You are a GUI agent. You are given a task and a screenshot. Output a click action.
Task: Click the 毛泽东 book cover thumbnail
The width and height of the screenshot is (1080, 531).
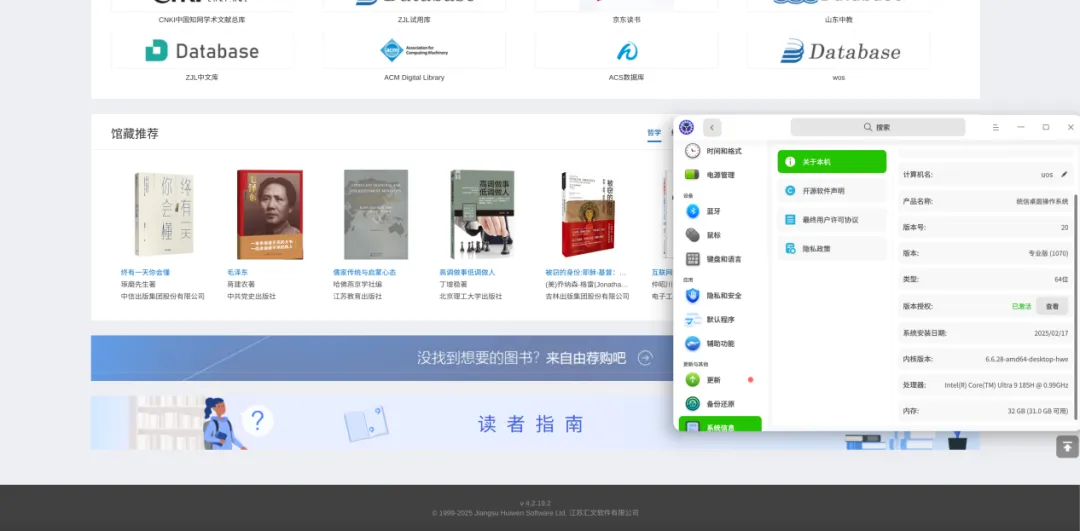tap(270, 215)
